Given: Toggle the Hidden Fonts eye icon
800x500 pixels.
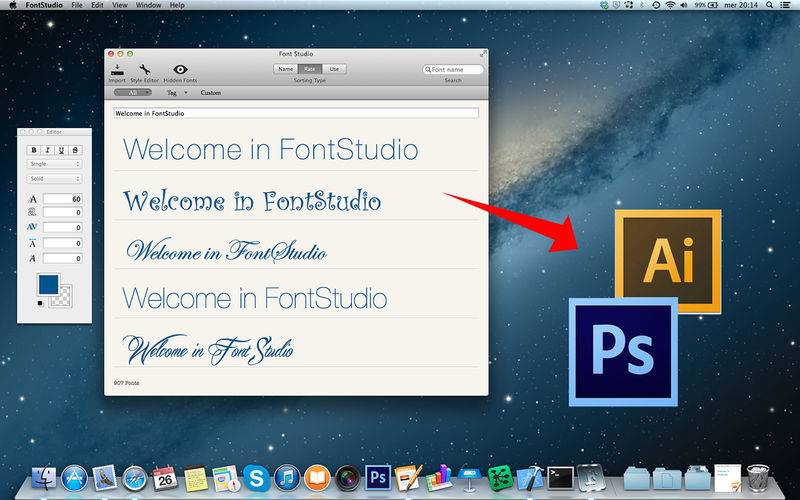Looking at the screenshot, I should point(180,69).
